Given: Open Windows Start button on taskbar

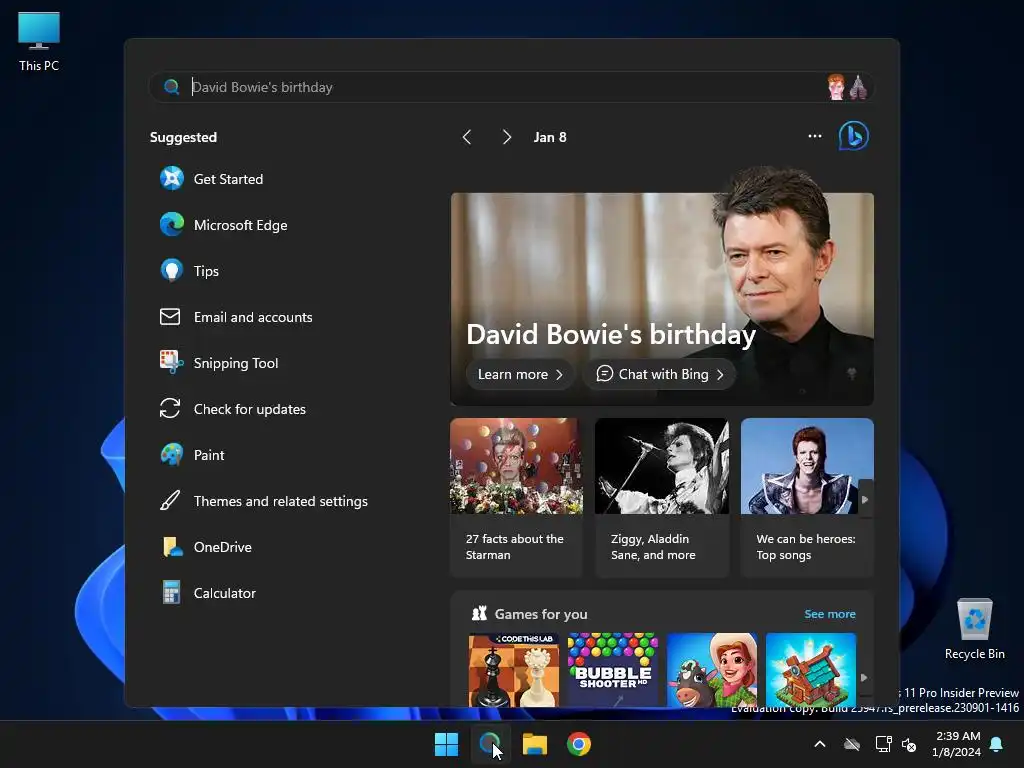Looking at the screenshot, I should (x=447, y=744).
